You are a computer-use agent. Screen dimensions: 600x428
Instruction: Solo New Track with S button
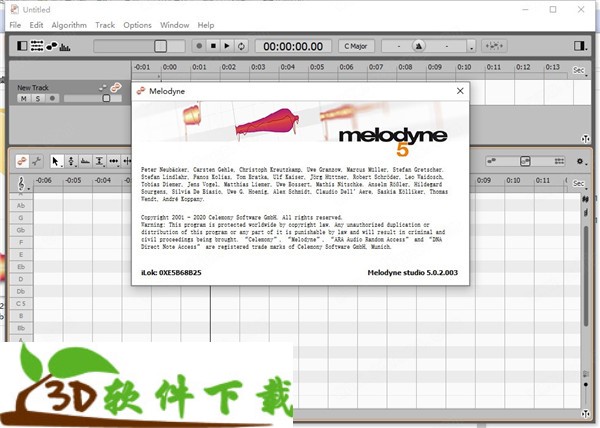click(38, 98)
